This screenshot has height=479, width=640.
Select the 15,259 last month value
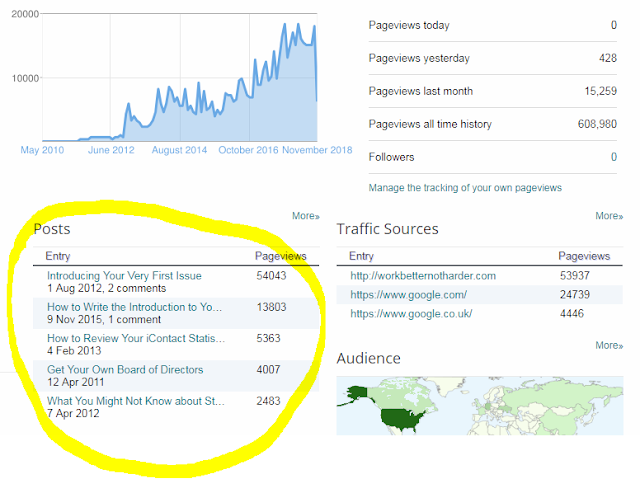[600, 91]
